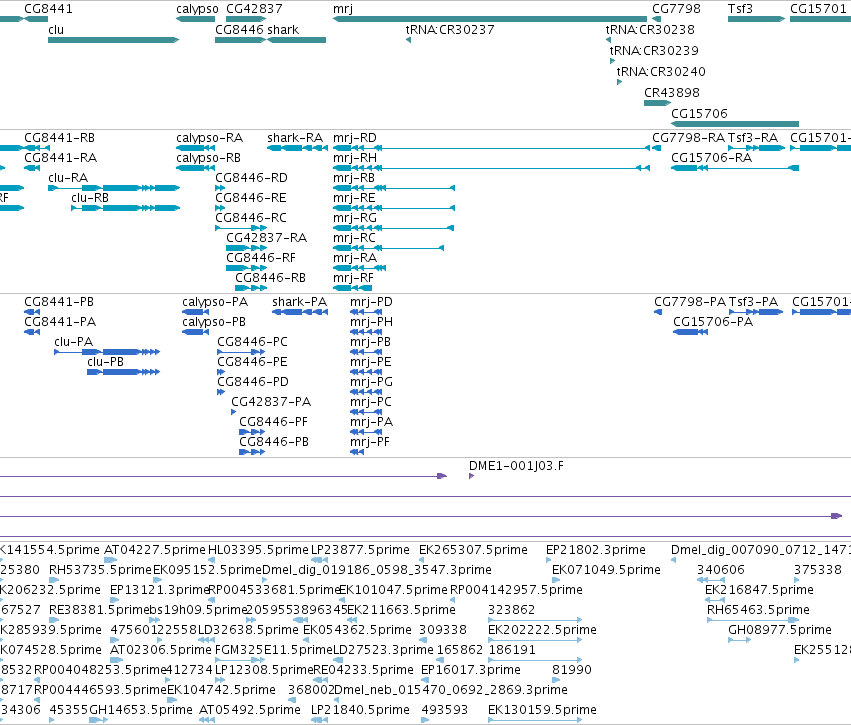Viewport: 851px width, 725px height.
Task: Click the mrj-PH protein label
Action: 371,322
